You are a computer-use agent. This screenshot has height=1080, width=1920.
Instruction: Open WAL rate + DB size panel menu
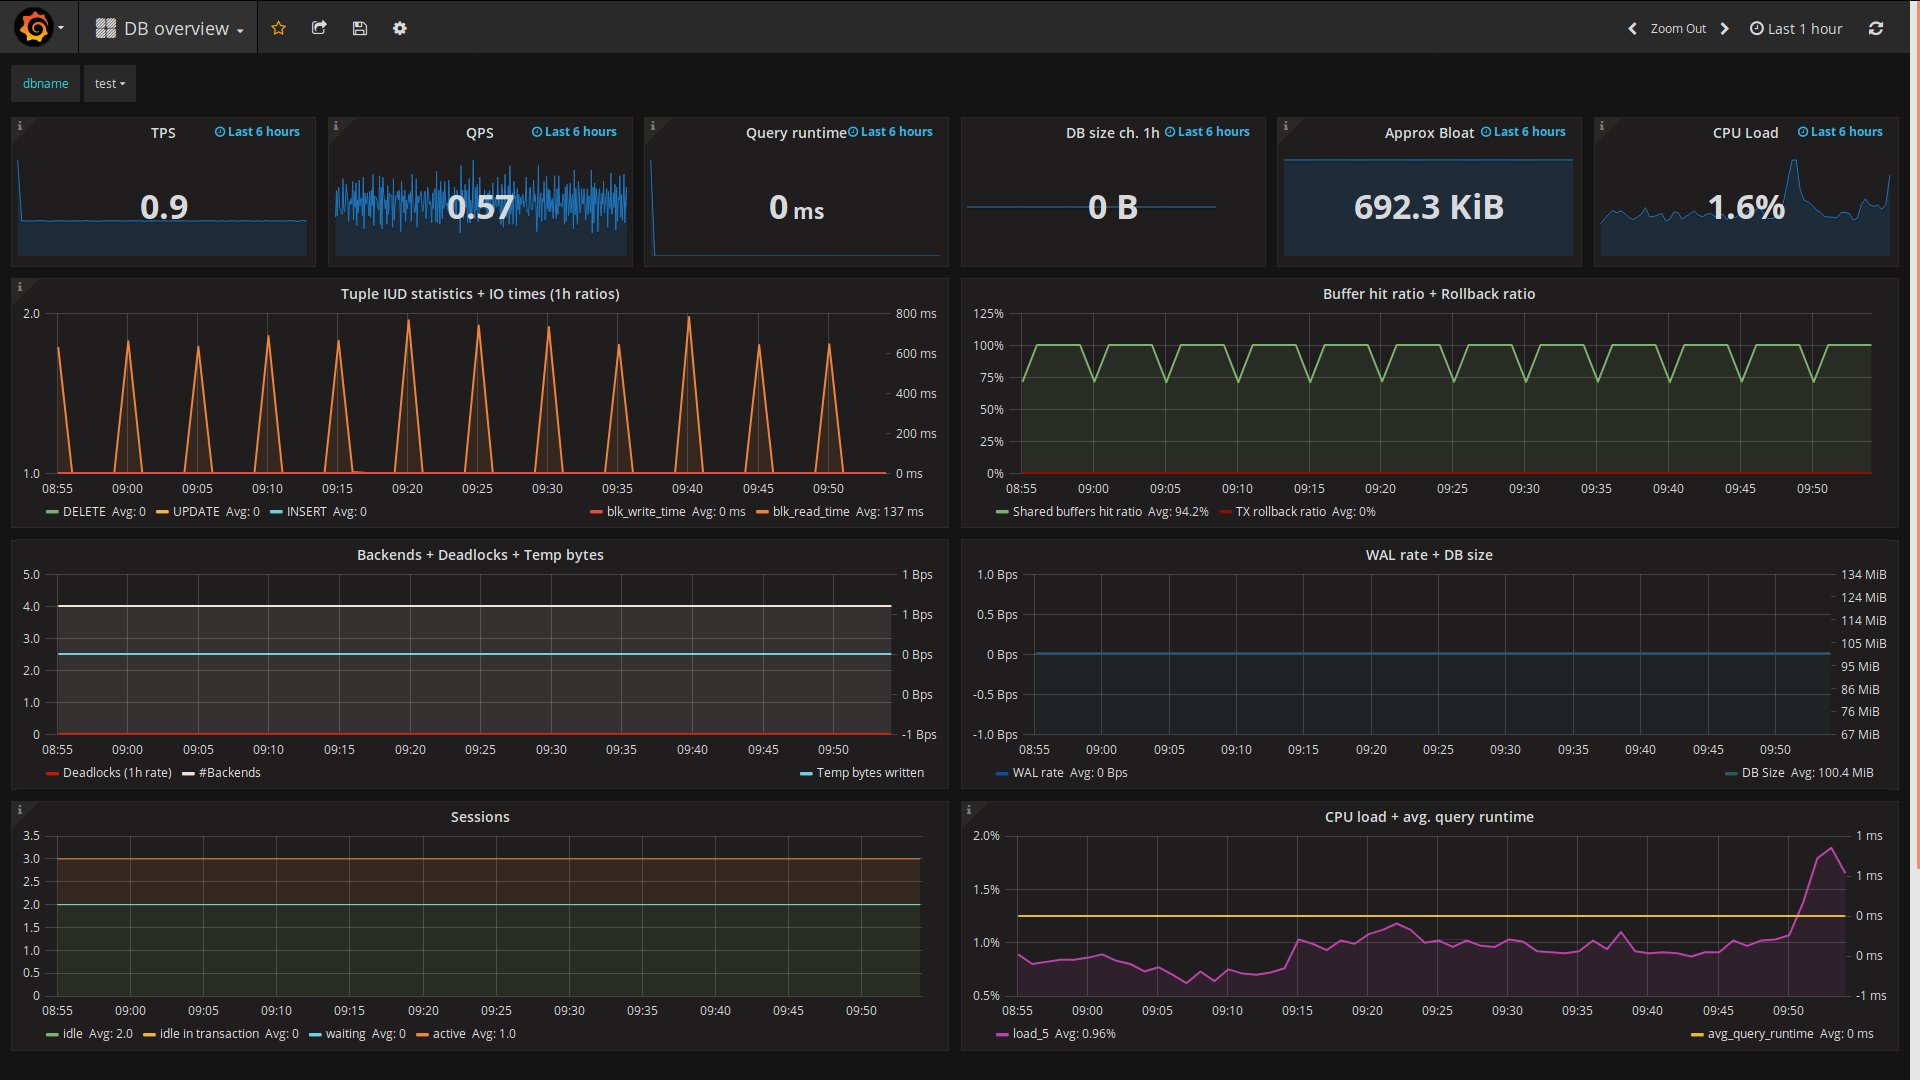click(x=1429, y=555)
